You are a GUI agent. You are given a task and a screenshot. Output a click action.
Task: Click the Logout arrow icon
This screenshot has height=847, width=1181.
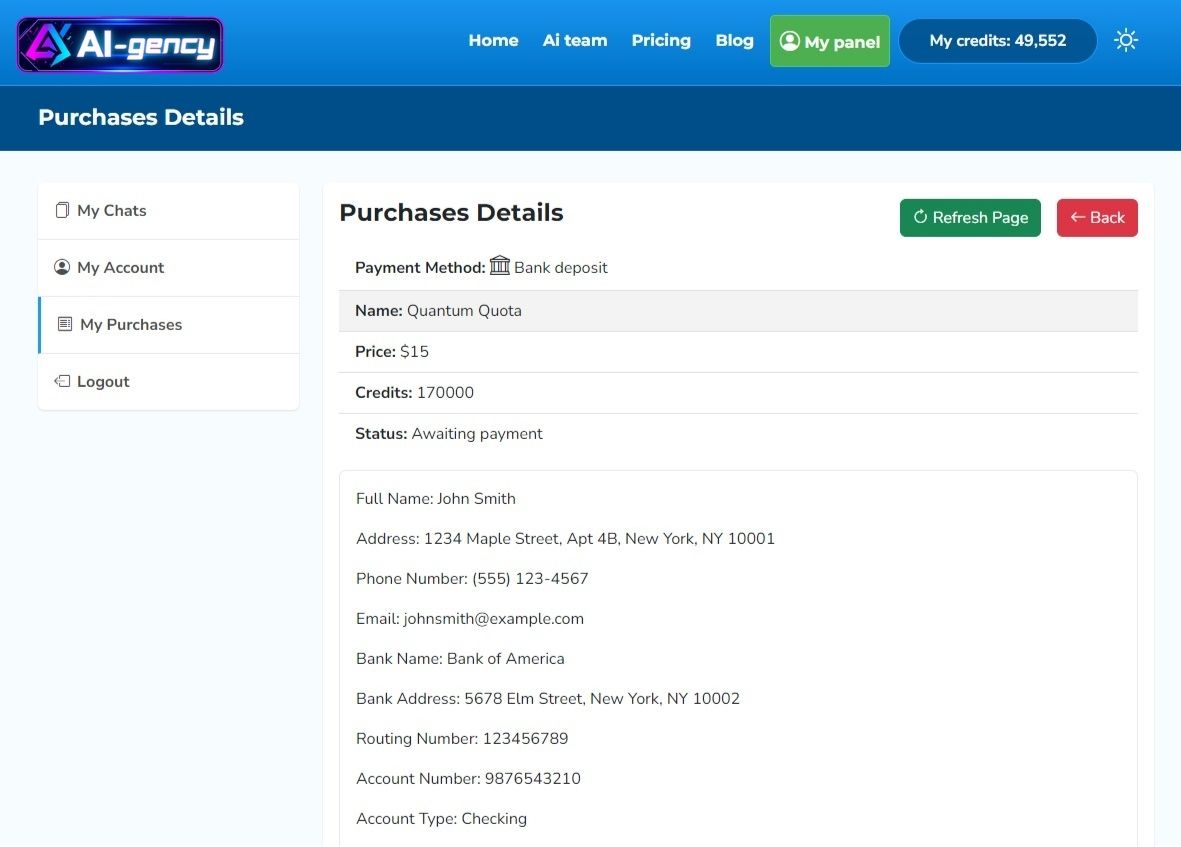pyautogui.click(x=62, y=381)
